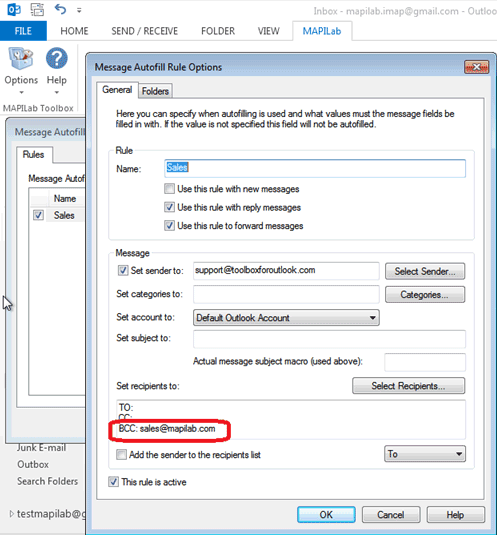Toggle the Sales rule checkbox in rules list
This screenshot has height=535, width=497.
point(38,215)
